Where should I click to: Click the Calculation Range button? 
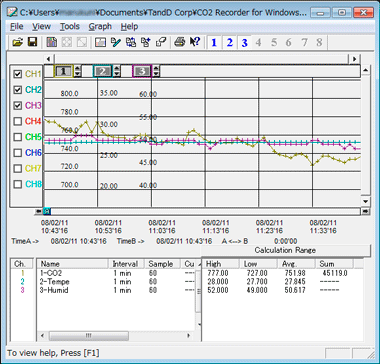point(285,250)
